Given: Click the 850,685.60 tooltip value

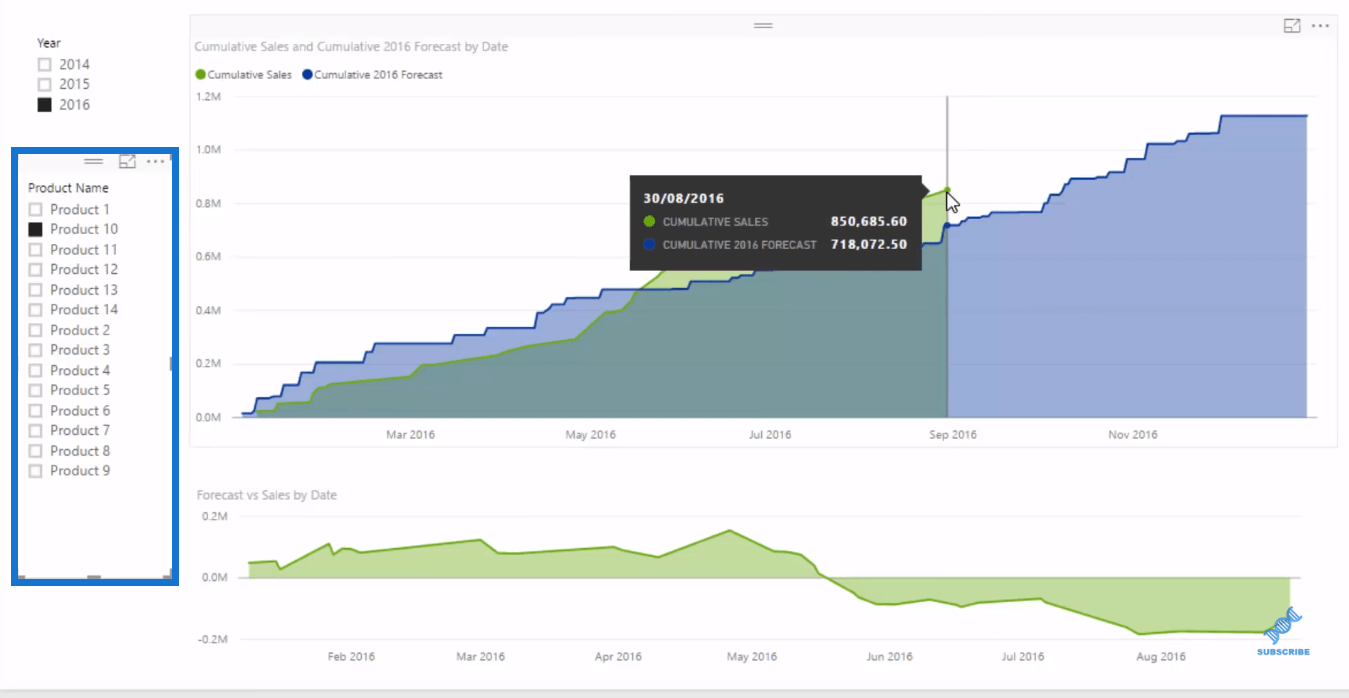Looking at the screenshot, I should [x=869, y=222].
